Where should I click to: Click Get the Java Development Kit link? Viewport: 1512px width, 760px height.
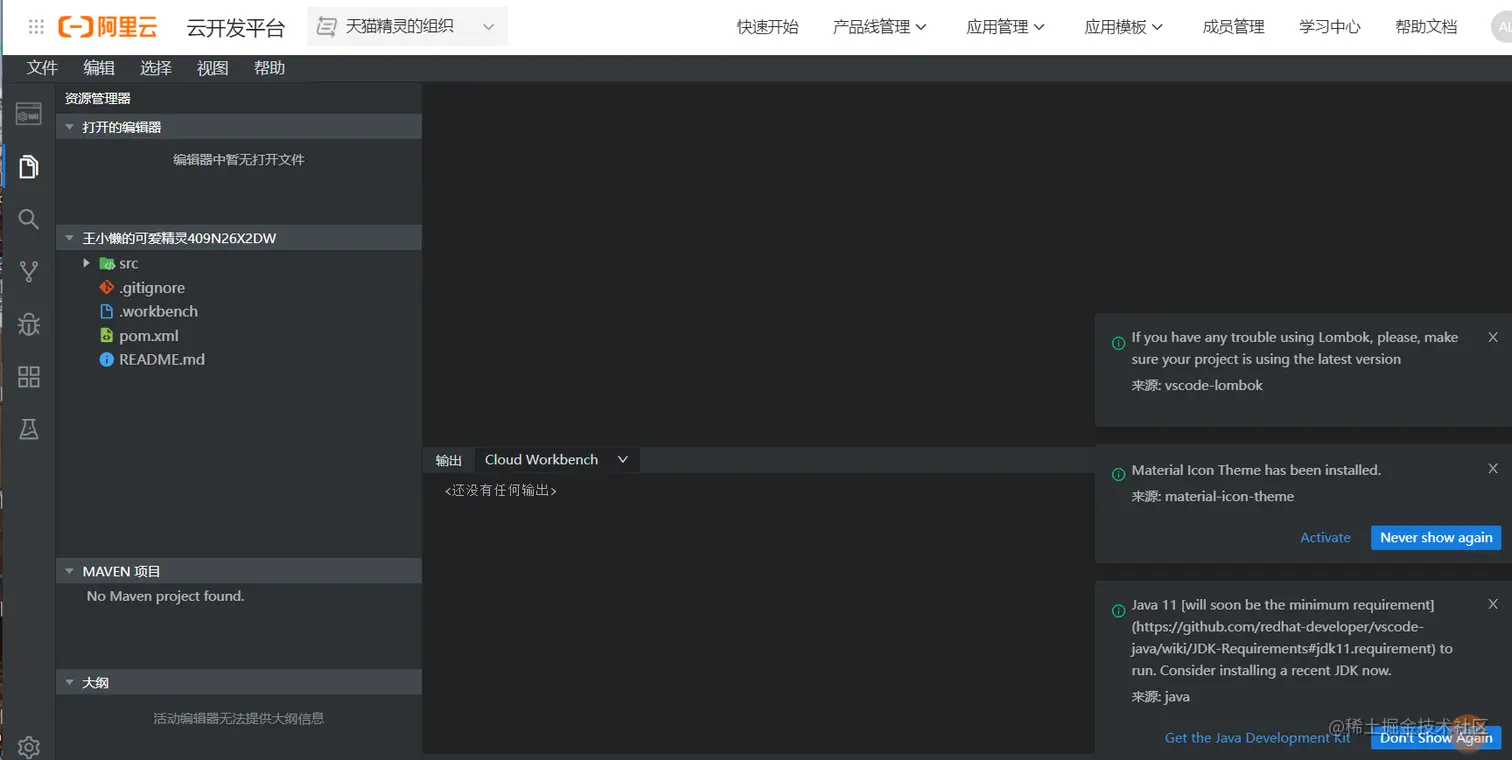point(1258,738)
